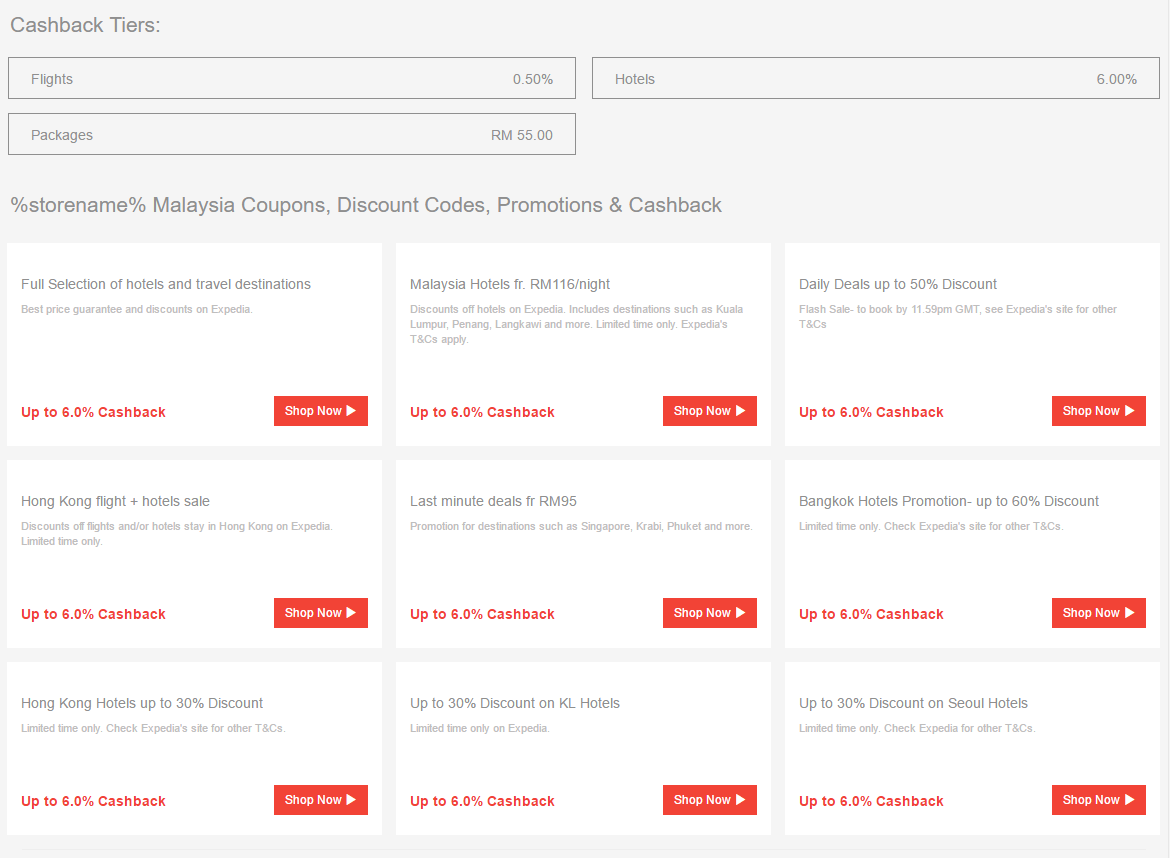
Task: Click Shop Now for 30% Discount on KL Hotels
Action: coord(710,800)
